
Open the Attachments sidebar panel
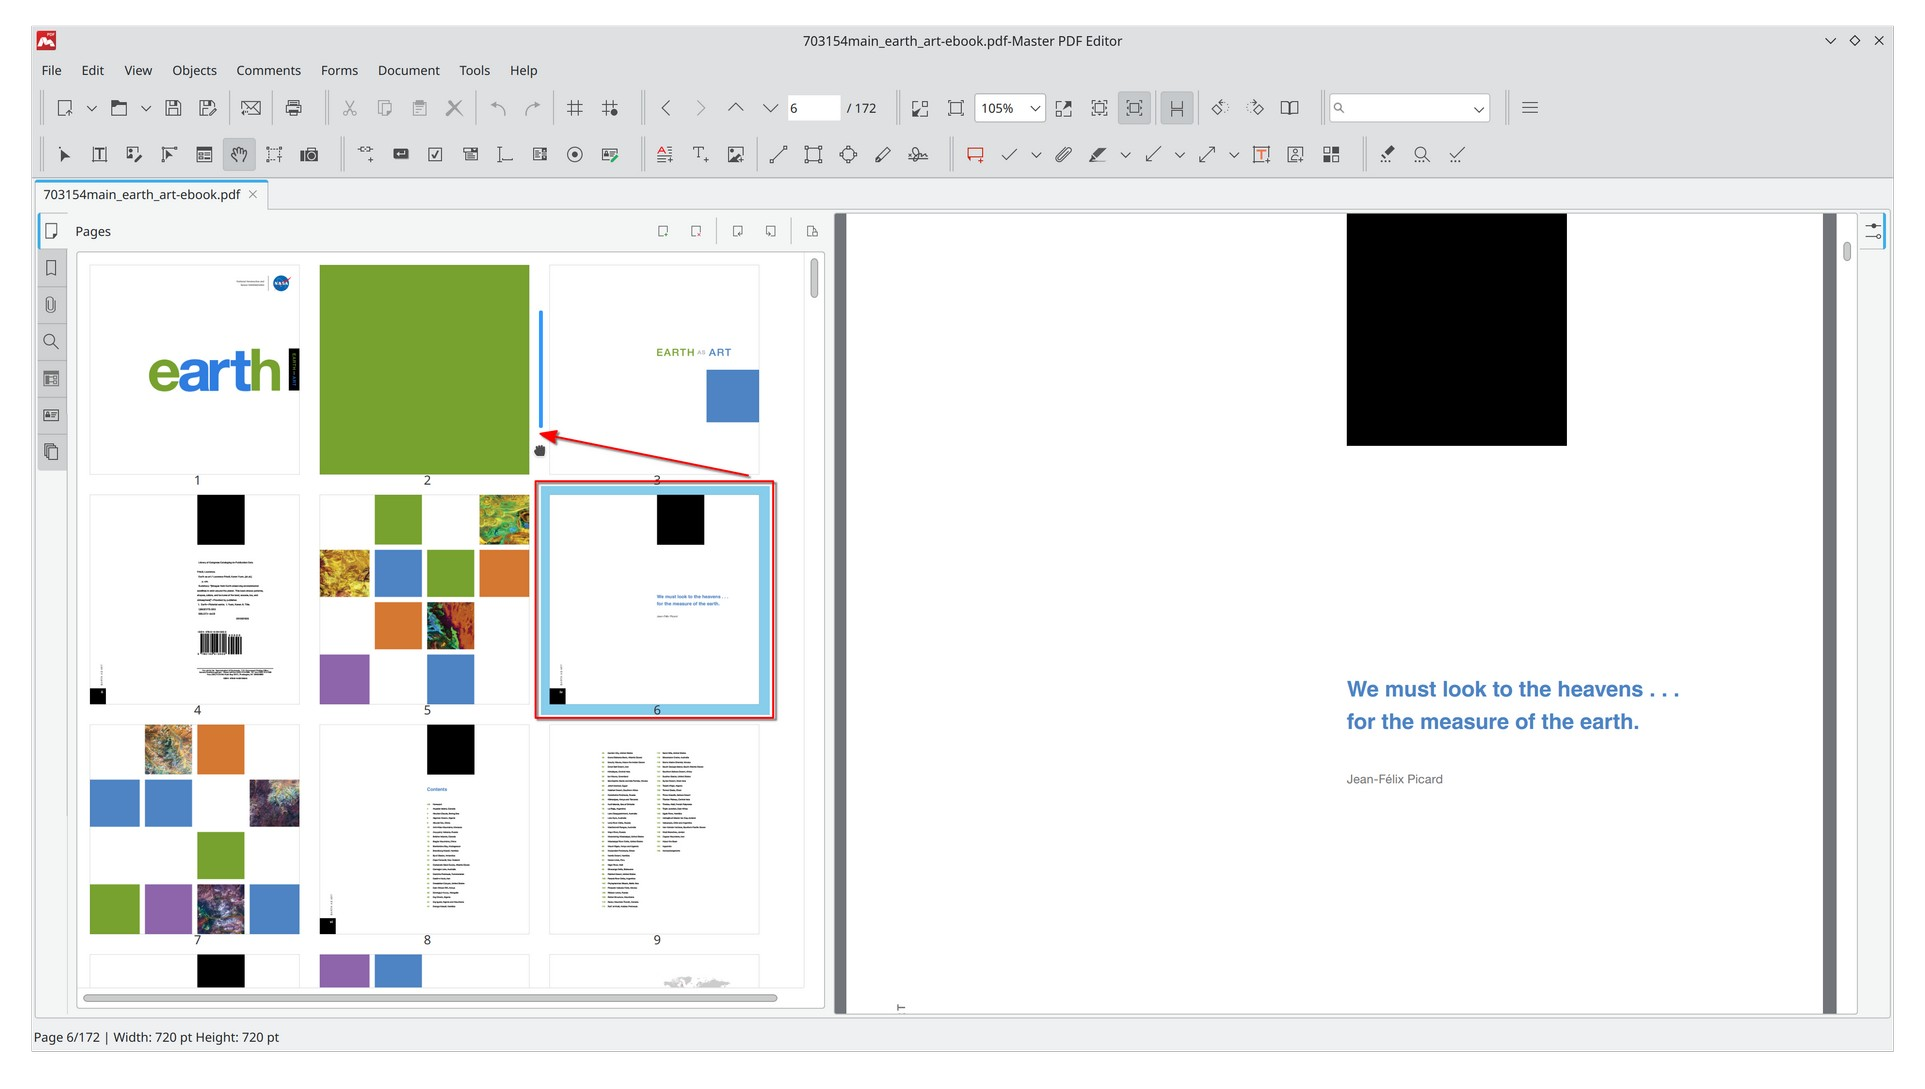[51, 305]
